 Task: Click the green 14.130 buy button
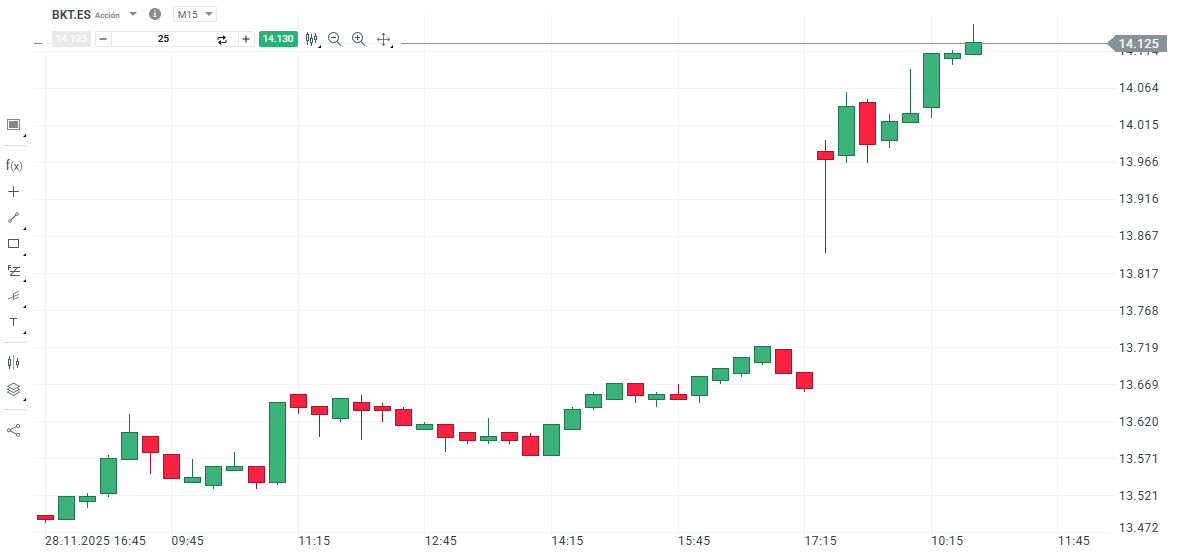[277, 39]
